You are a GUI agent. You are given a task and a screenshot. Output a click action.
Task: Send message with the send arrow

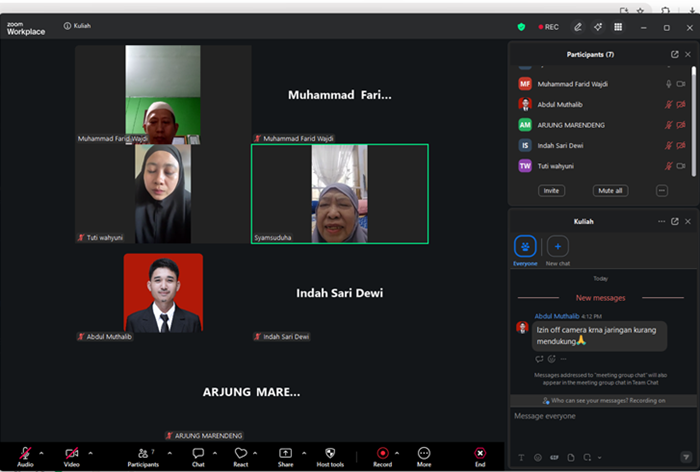pos(686,457)
